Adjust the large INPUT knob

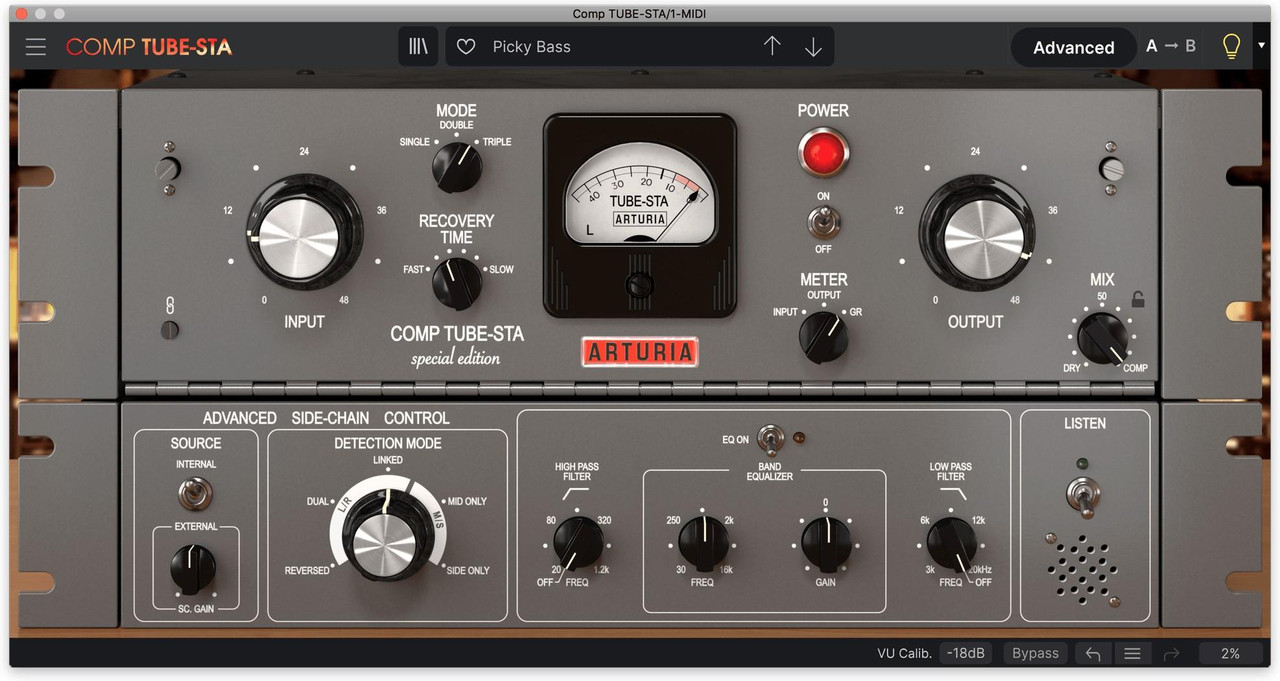(x=305, y=232)
